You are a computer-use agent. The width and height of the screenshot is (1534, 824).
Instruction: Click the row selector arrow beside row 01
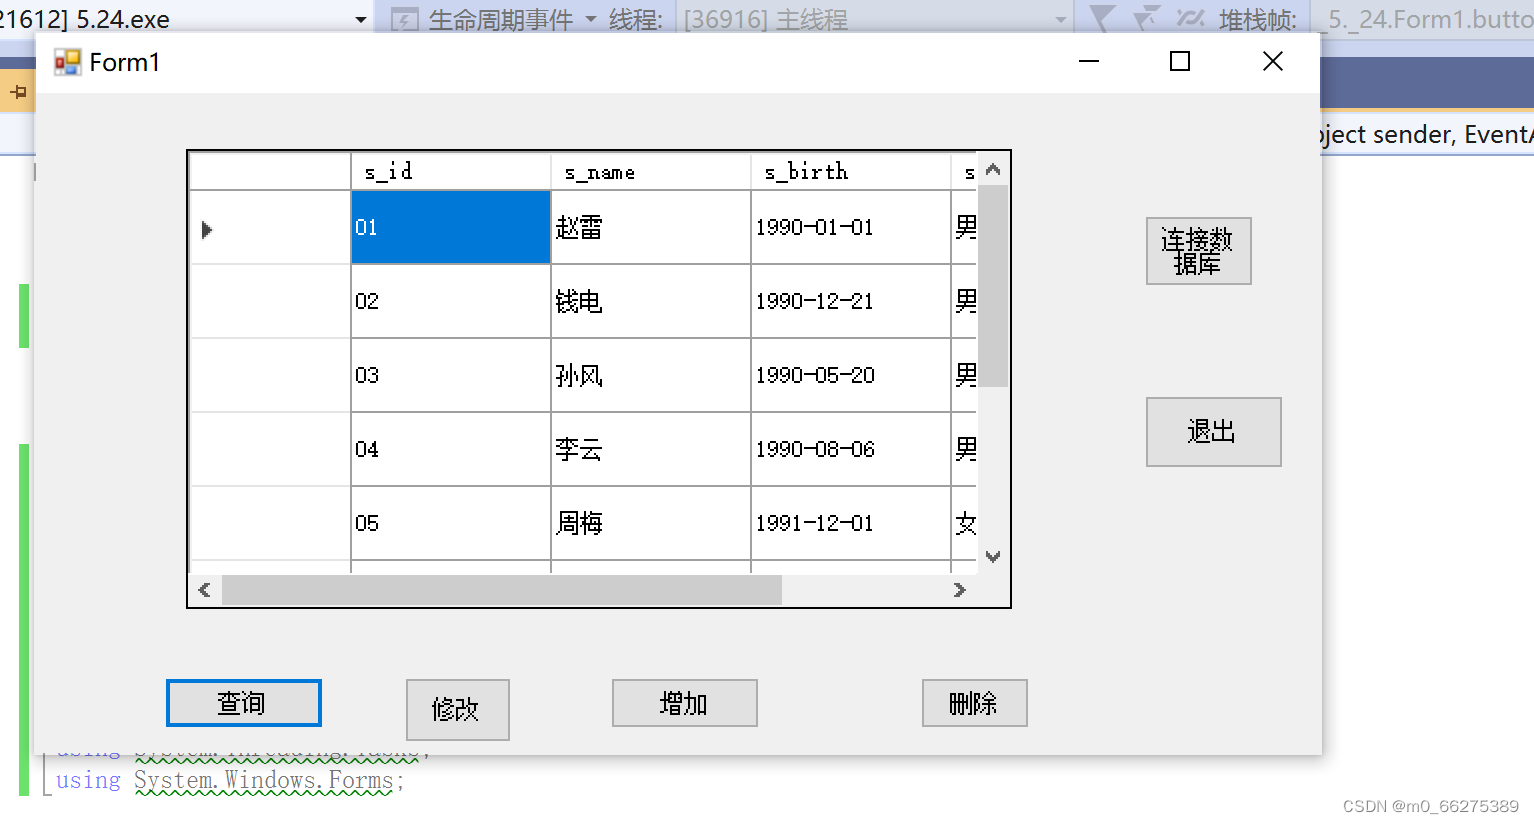pos(207,229)
